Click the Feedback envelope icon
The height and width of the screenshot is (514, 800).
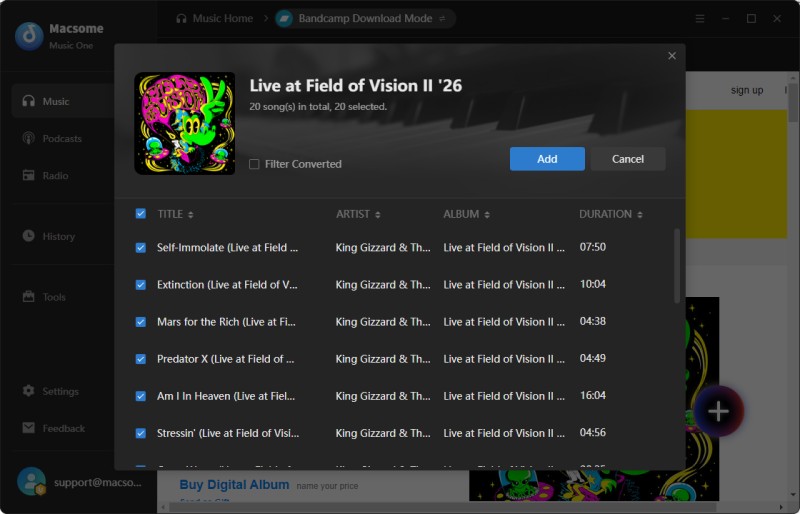(29, 428)
